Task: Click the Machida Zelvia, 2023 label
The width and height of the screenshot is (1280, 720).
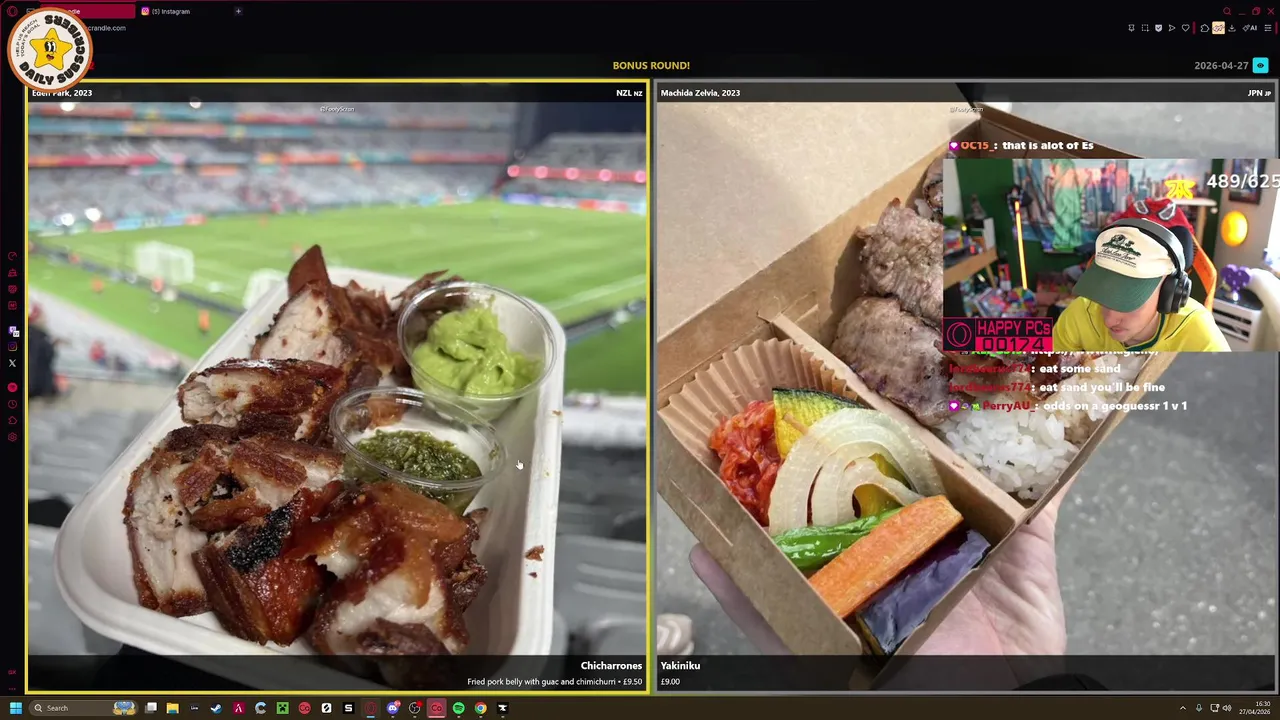Action: (700, 93)
